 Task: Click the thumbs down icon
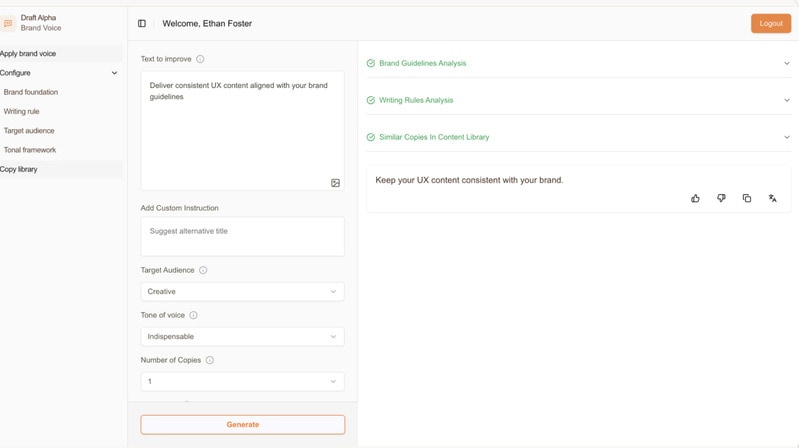point(721,198)
